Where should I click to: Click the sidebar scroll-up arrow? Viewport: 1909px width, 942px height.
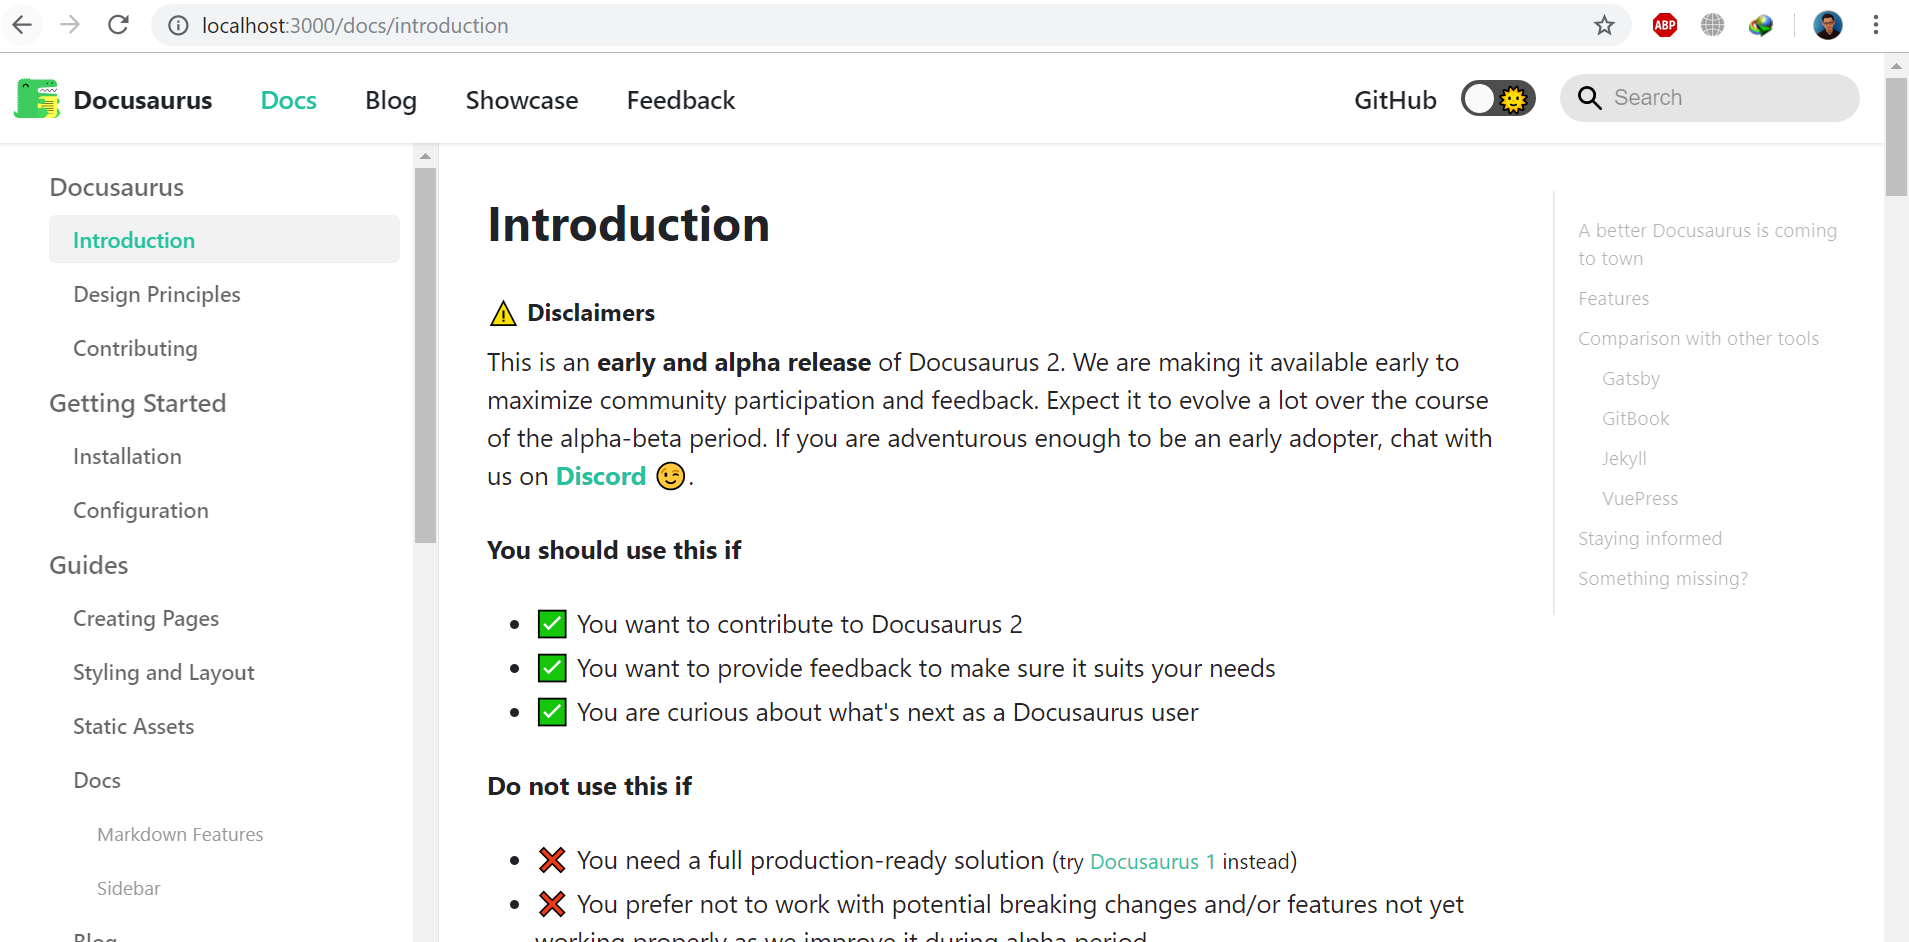click(425, 156)
